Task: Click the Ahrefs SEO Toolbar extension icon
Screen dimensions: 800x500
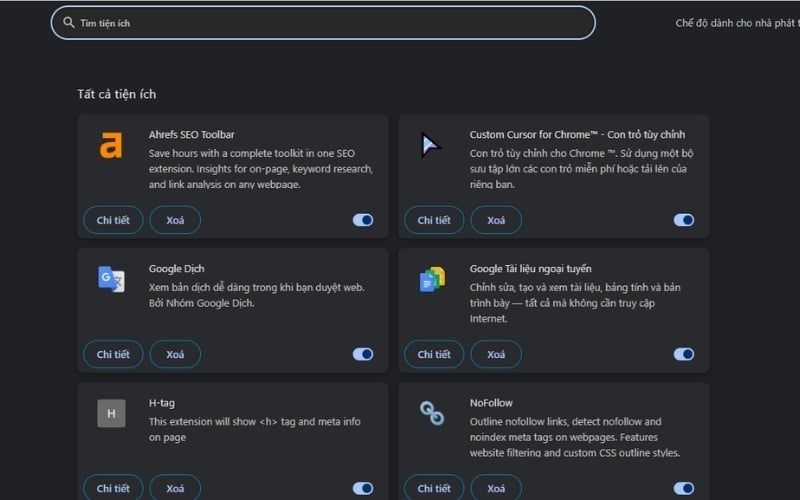Action: click(x=111, y=146)
